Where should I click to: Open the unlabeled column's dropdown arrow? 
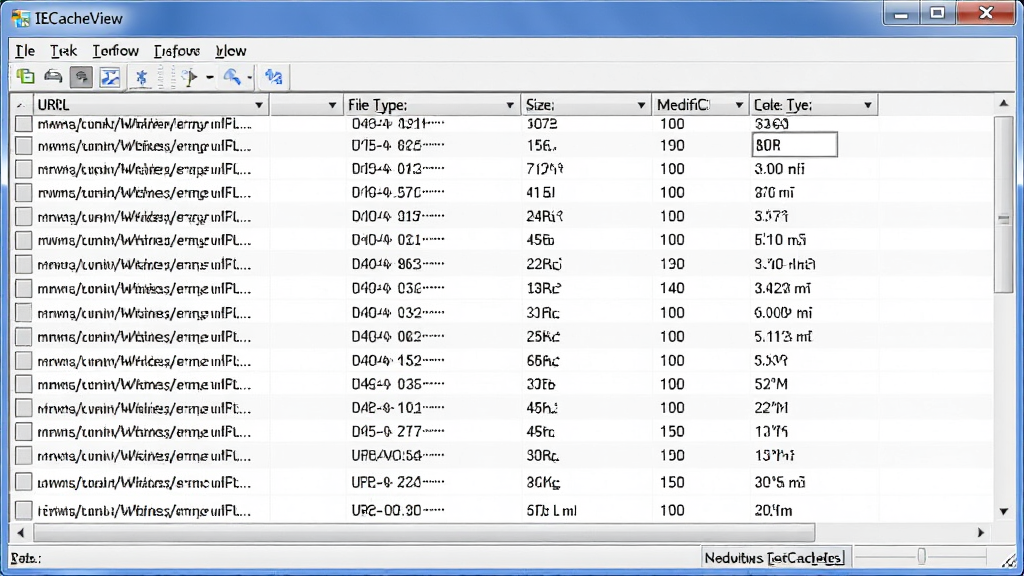(x=332, y=105)
